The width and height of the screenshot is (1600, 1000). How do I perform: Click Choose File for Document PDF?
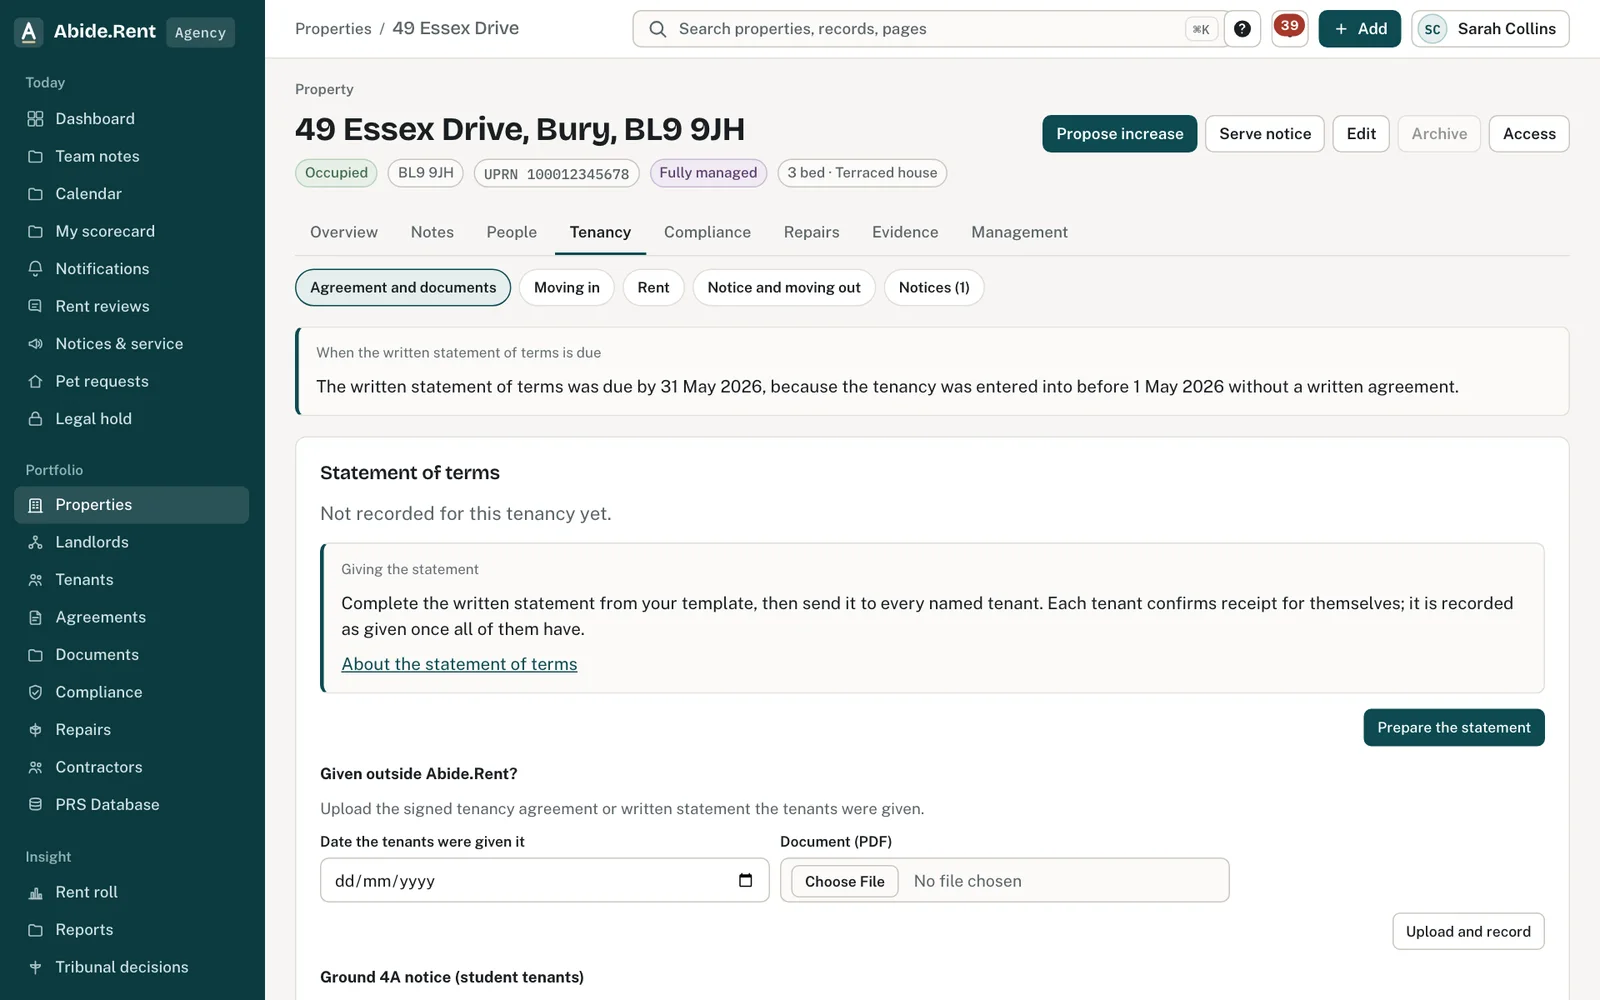[845, 881]
